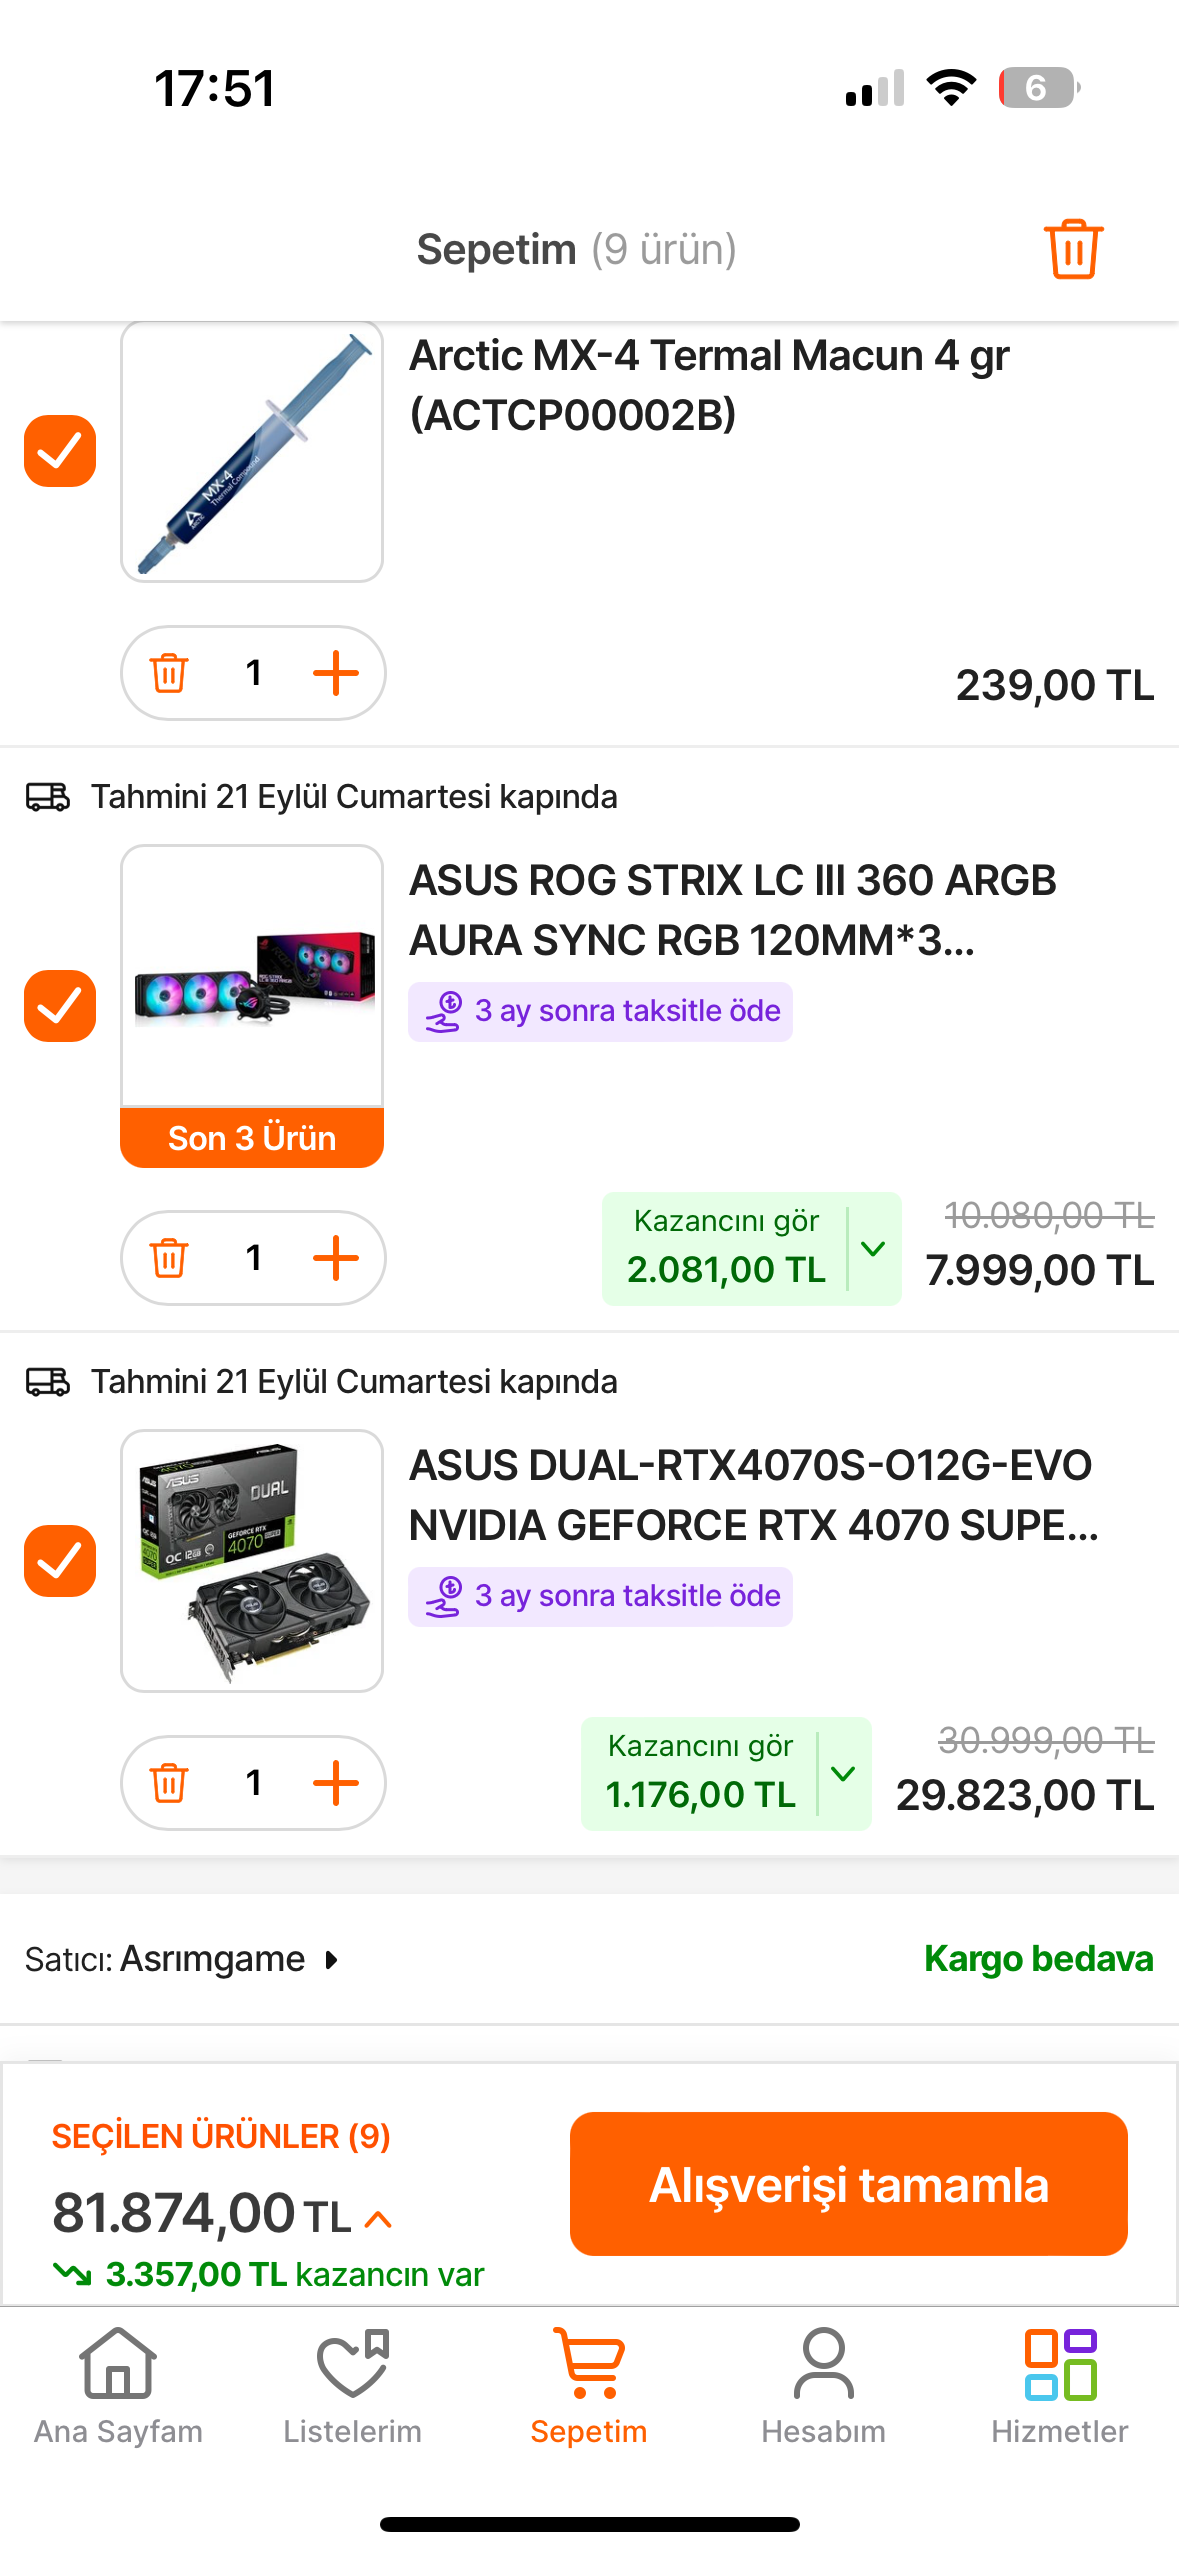Open the RTX 4070 Super product thumbnail
The image size is (1179, 2556).
[x=252, y=1561]
